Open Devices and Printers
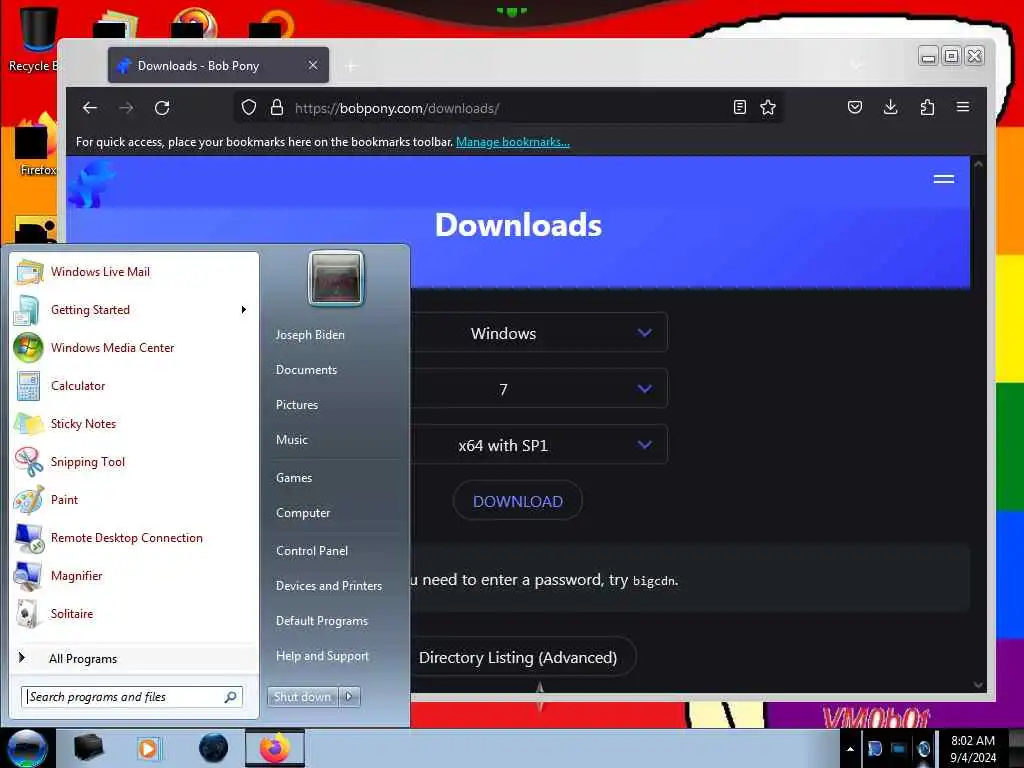The width and height of the screenshot is (1024, 768). point(329,586)
